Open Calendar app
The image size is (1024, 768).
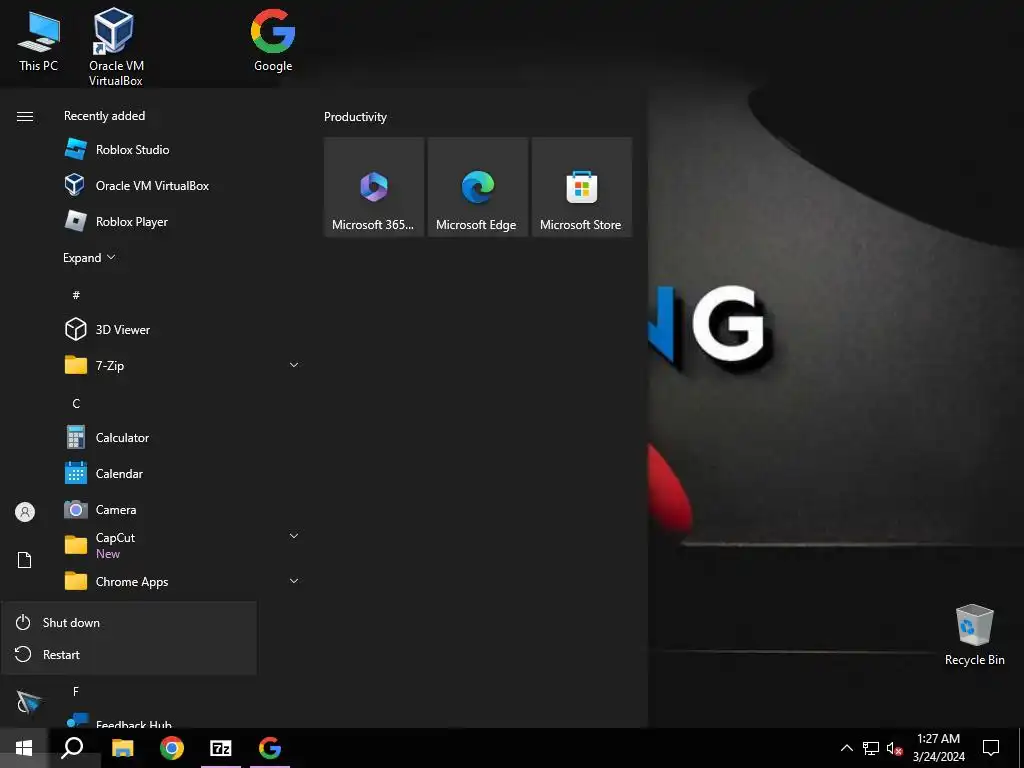pos(181,473)
